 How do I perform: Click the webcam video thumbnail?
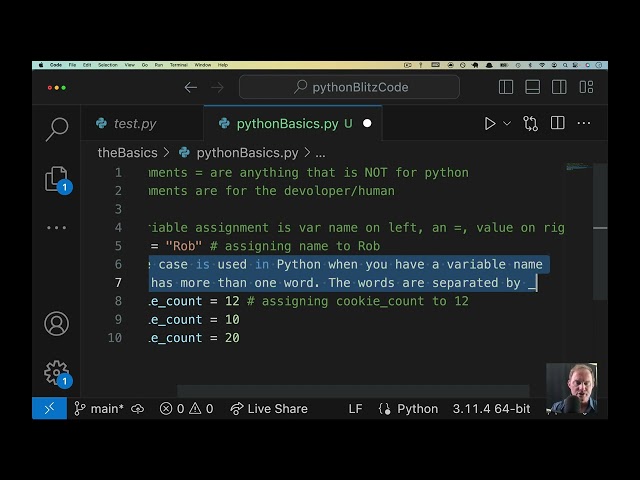tap(571, 389)
